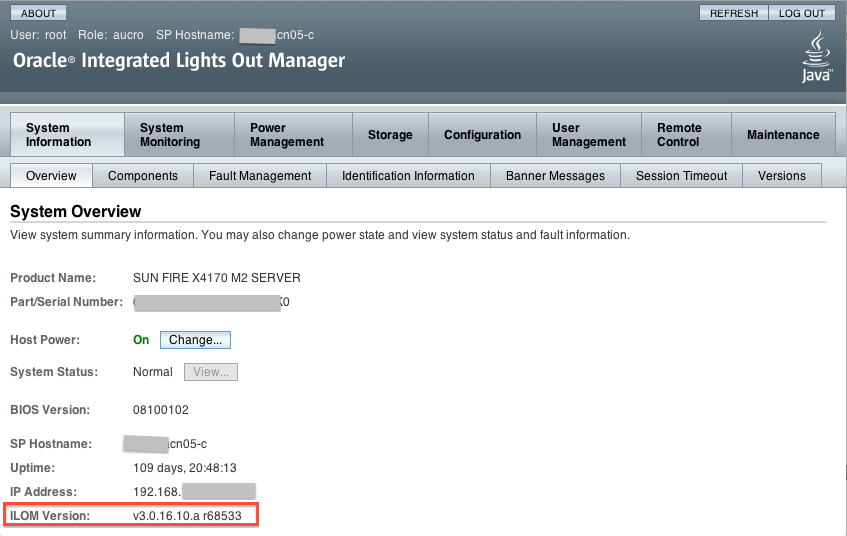Open the Components sub-tab
This screenshot has height=536, width=847.
[143, 176]
